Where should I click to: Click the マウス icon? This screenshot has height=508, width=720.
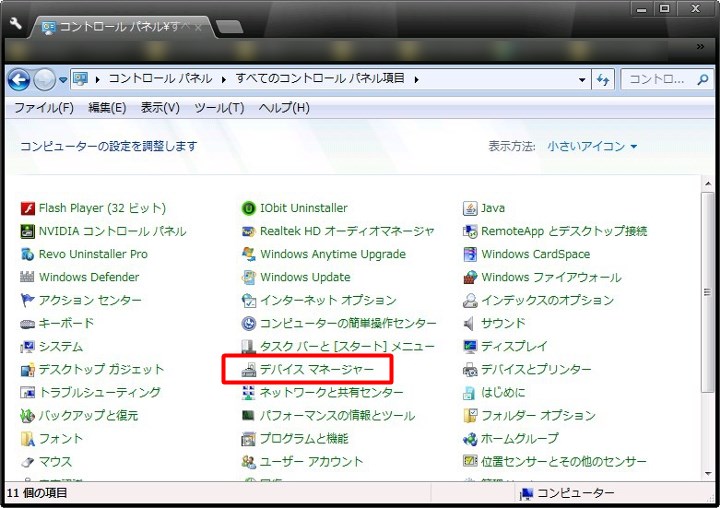tap(28, 462)
